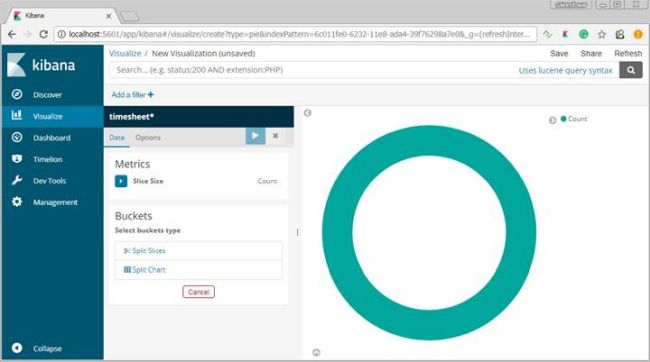This screenshot has width=650, height=362.
Task: Click the green wave extension icon
Action: click(x=548, y=34)
